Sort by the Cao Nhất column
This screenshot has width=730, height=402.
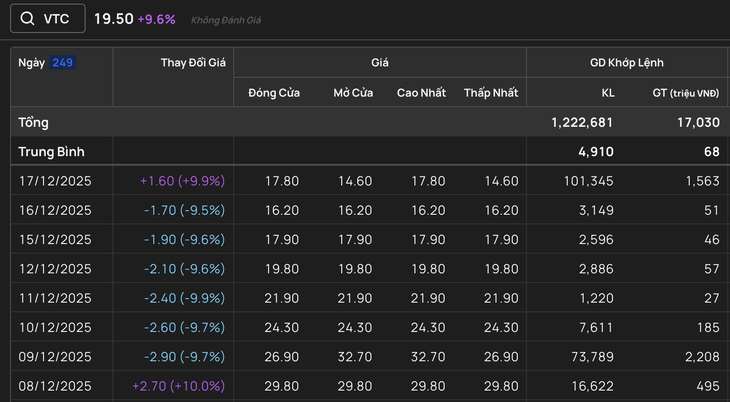(x=421, y=93)
